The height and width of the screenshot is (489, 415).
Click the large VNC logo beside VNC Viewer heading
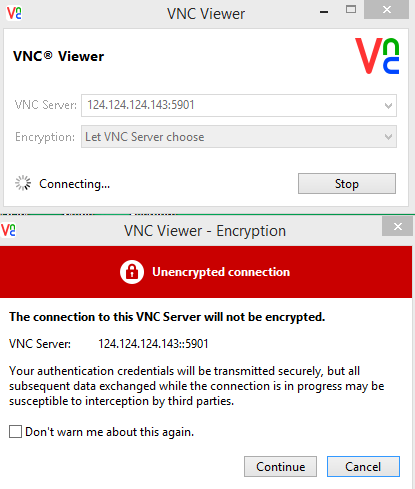point(377,56)
